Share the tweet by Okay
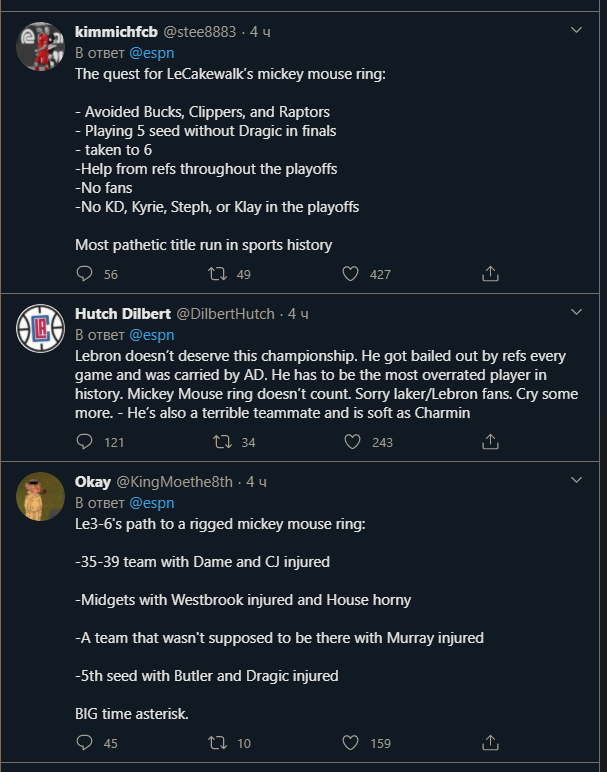 pos(490,743)
